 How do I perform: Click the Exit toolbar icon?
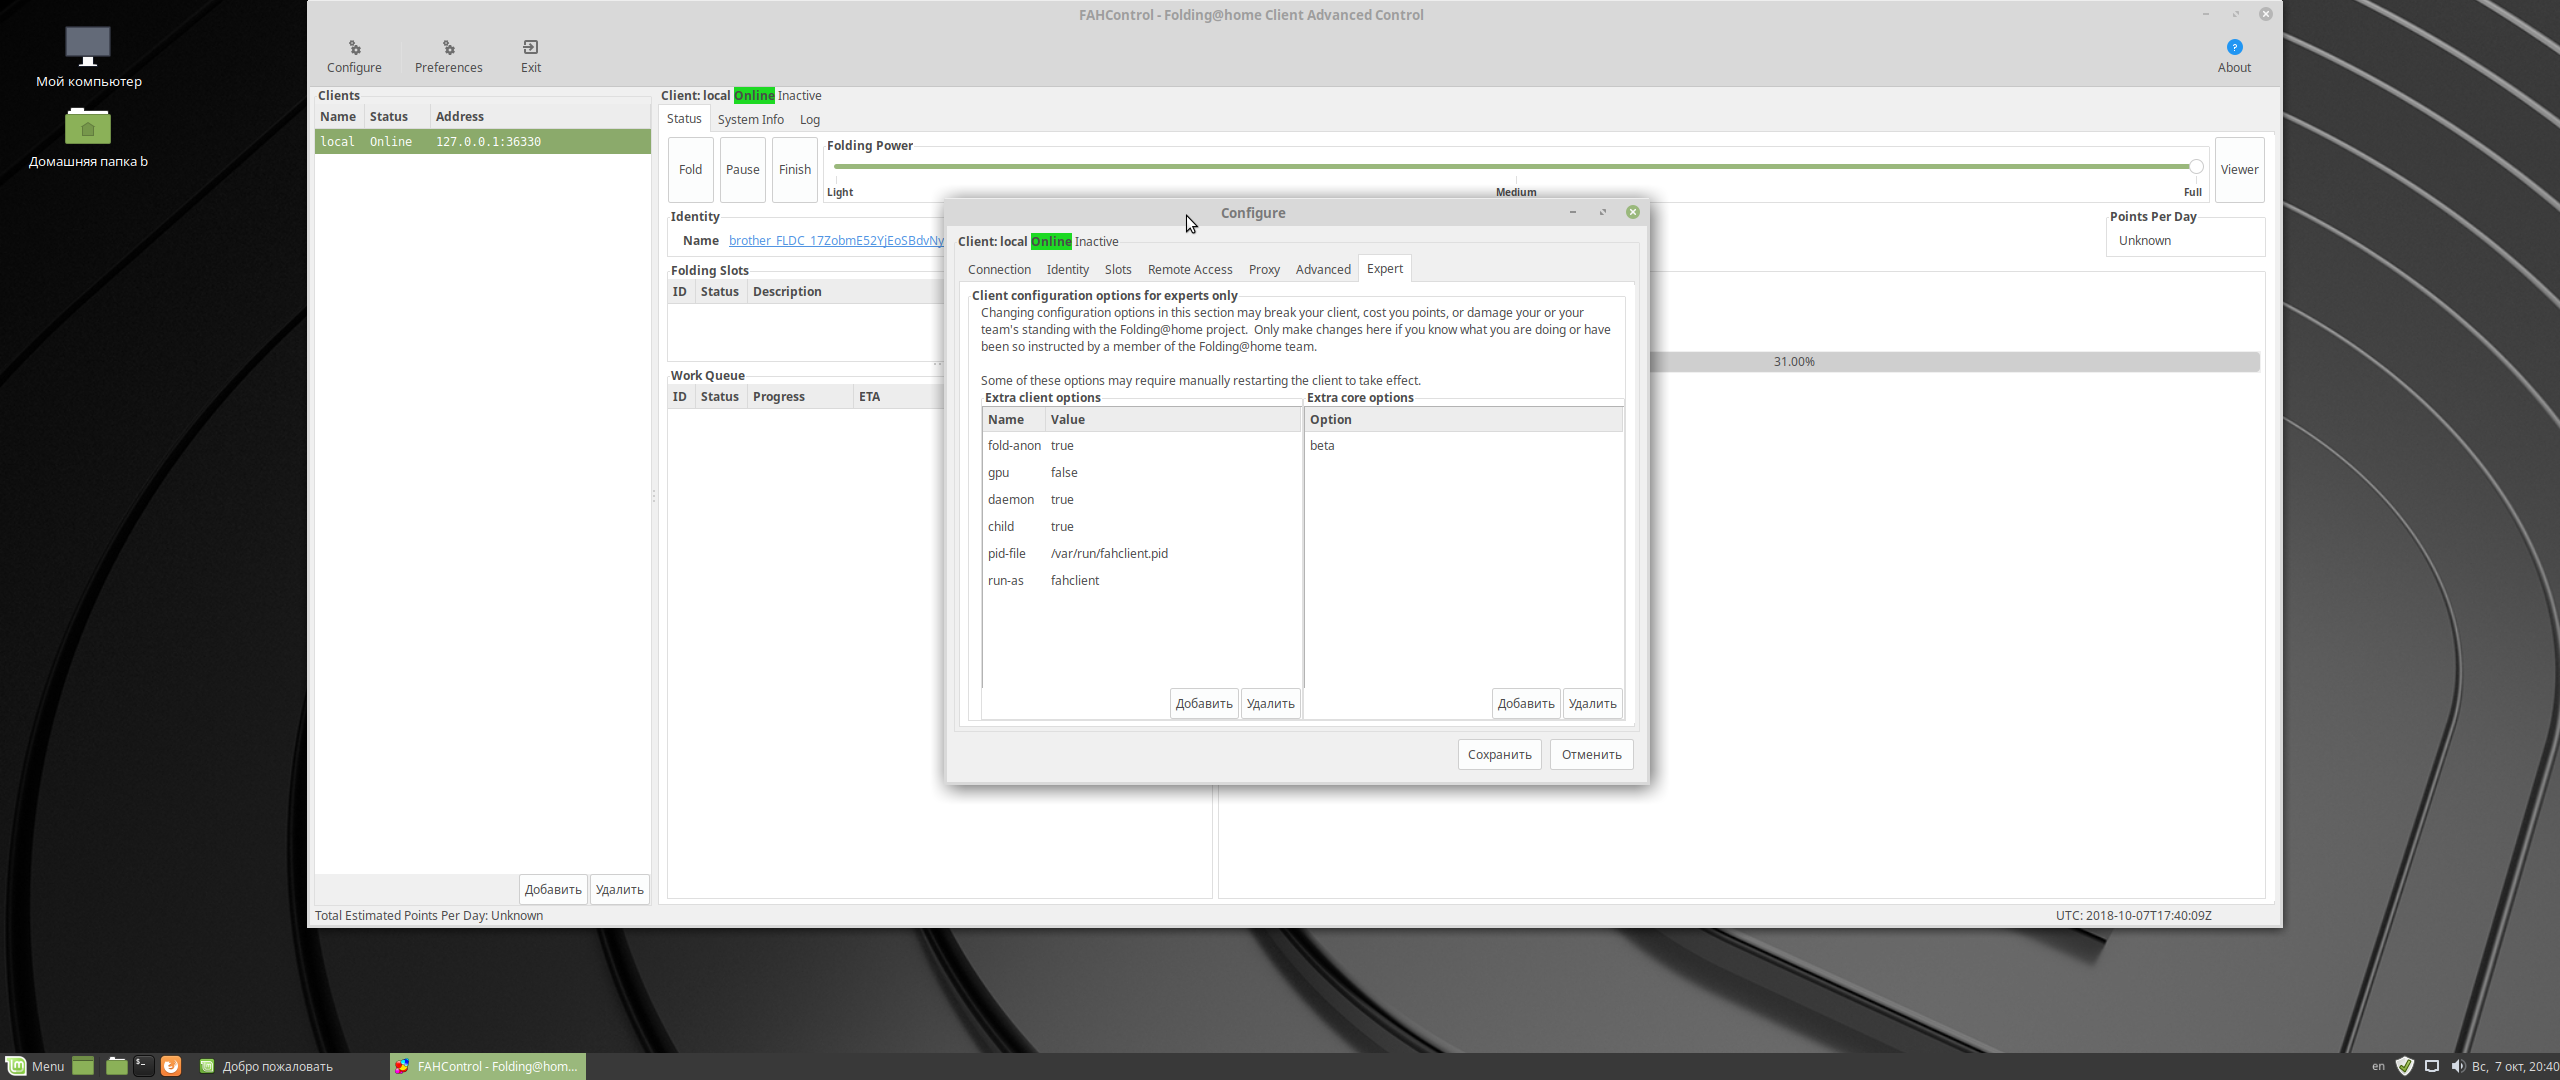531,56
